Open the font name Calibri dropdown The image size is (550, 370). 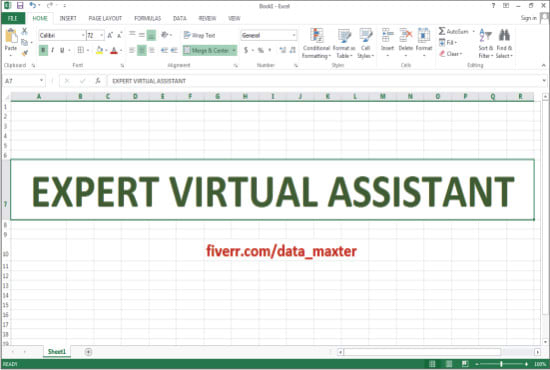click(83, 35)
